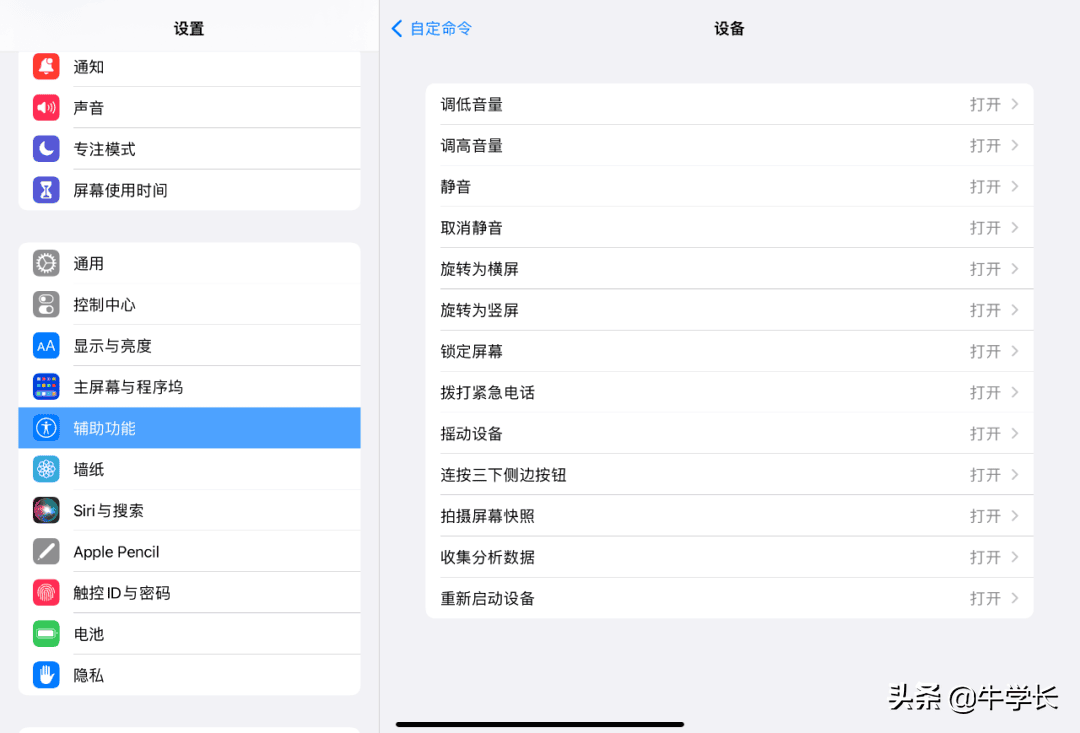
Task: Tap the Screen Time hourglass icon
Action: [46, 190]
